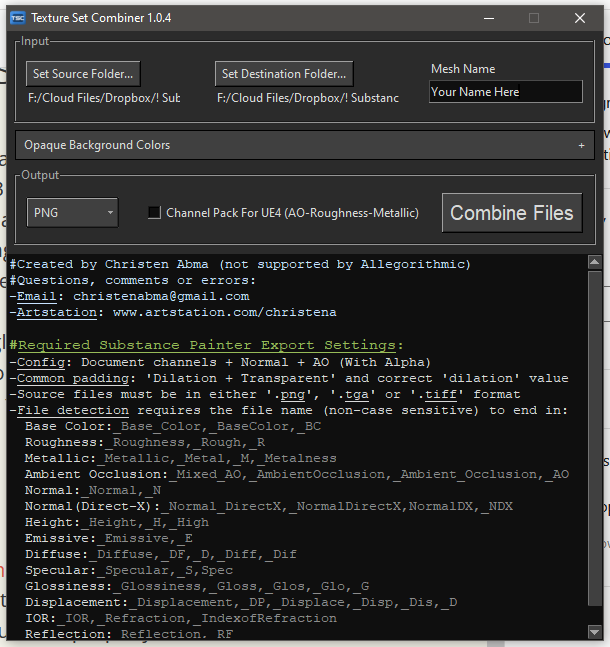
Task: Click the destination folder path text
Action: tap(307, 98)
